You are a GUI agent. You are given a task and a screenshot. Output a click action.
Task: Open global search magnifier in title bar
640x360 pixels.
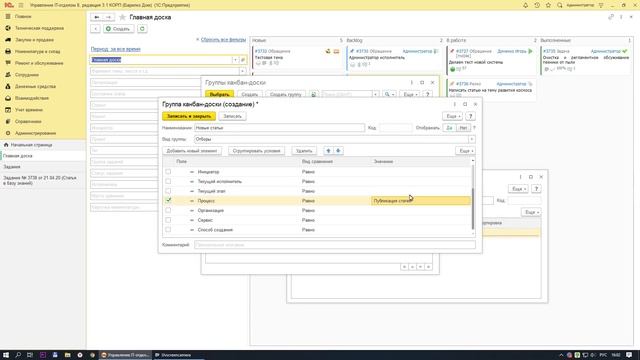click(x=560, y=5)
